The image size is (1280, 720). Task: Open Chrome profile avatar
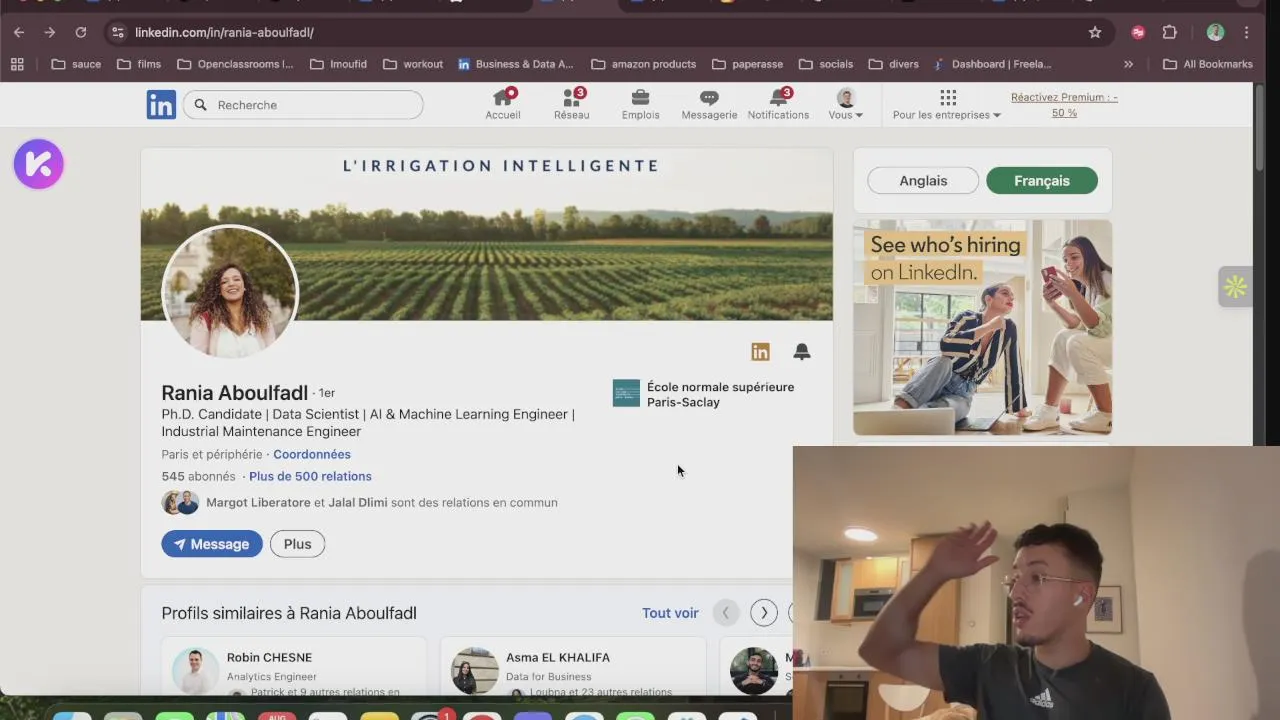coord(1215,32)
